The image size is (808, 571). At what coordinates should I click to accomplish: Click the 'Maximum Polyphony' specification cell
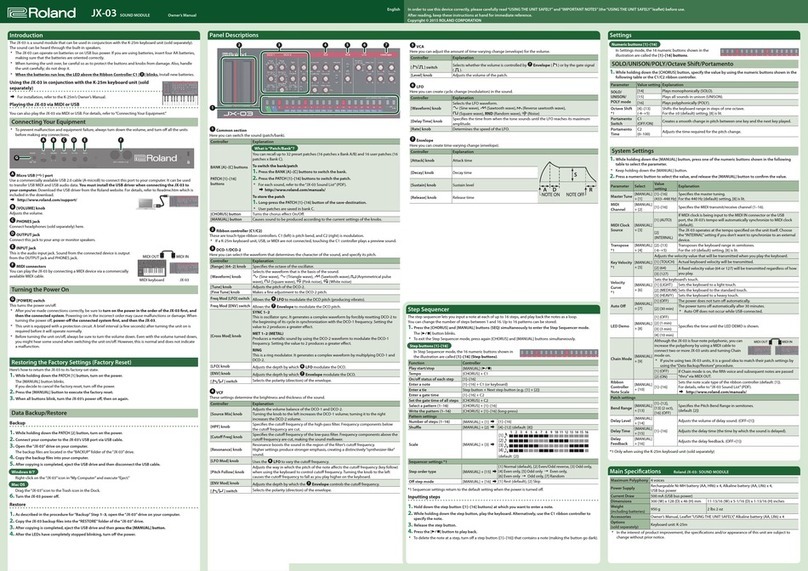[629, 480]
